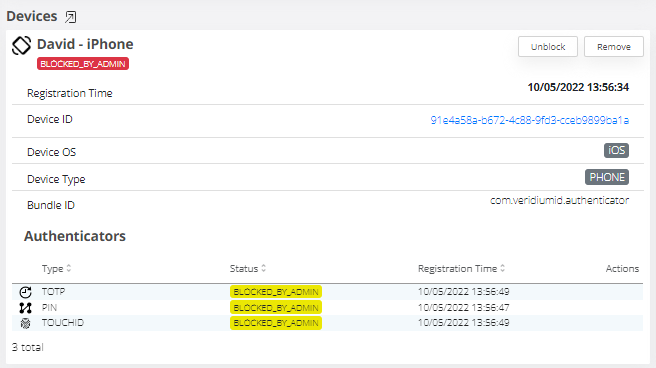This screenshot has width=656, height=368.
Task: Select the PIN authenticator type text
Action: (x=49, y=307)
